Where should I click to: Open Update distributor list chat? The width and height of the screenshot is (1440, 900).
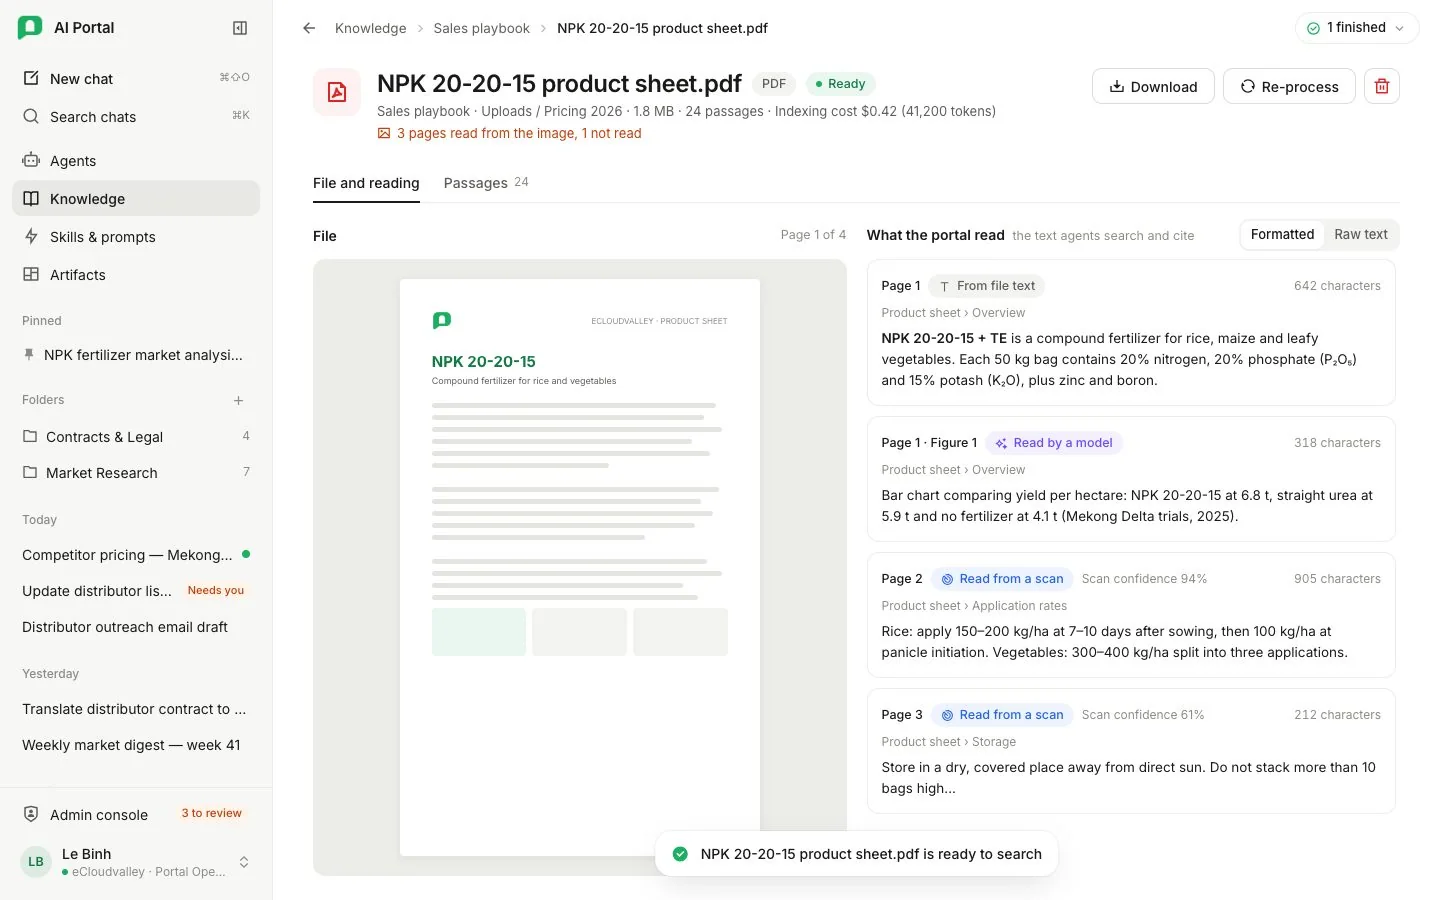coord(136,590)
